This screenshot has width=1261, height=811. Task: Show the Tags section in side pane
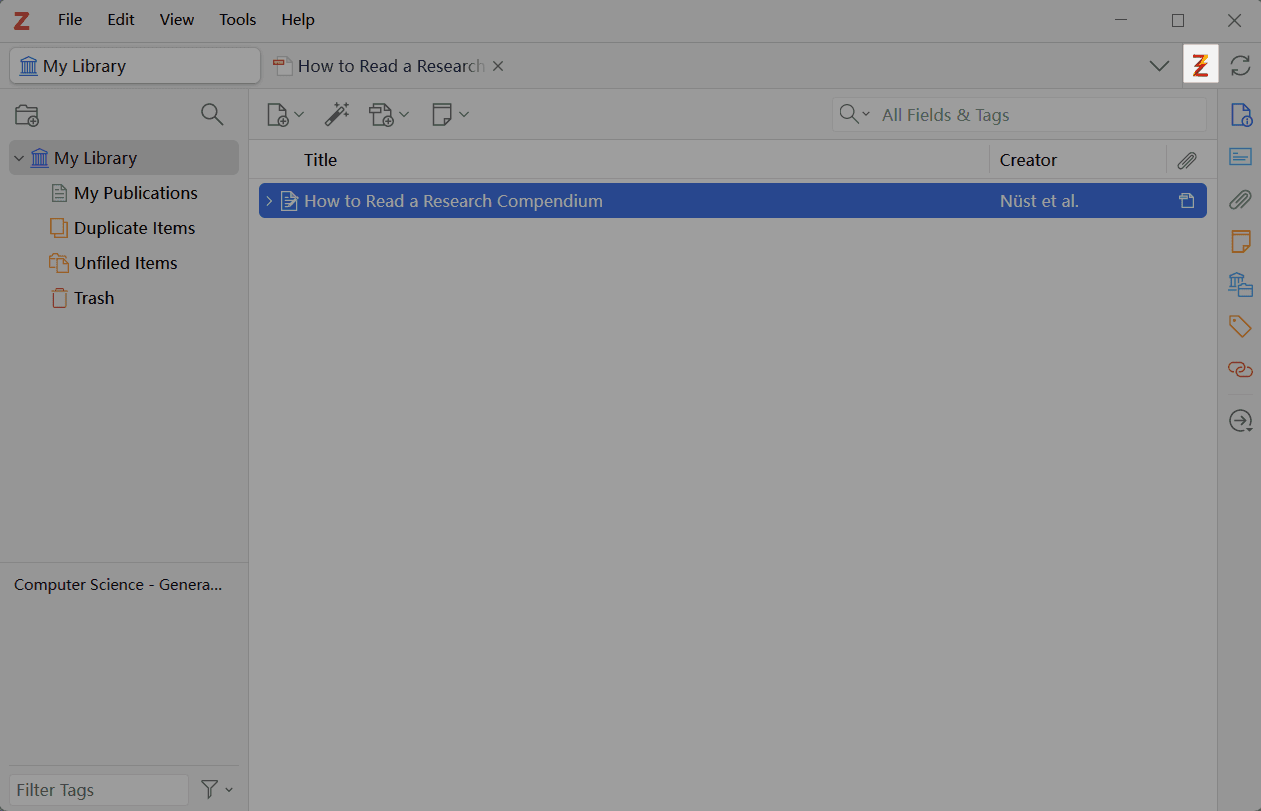[x=1240, y=326]
